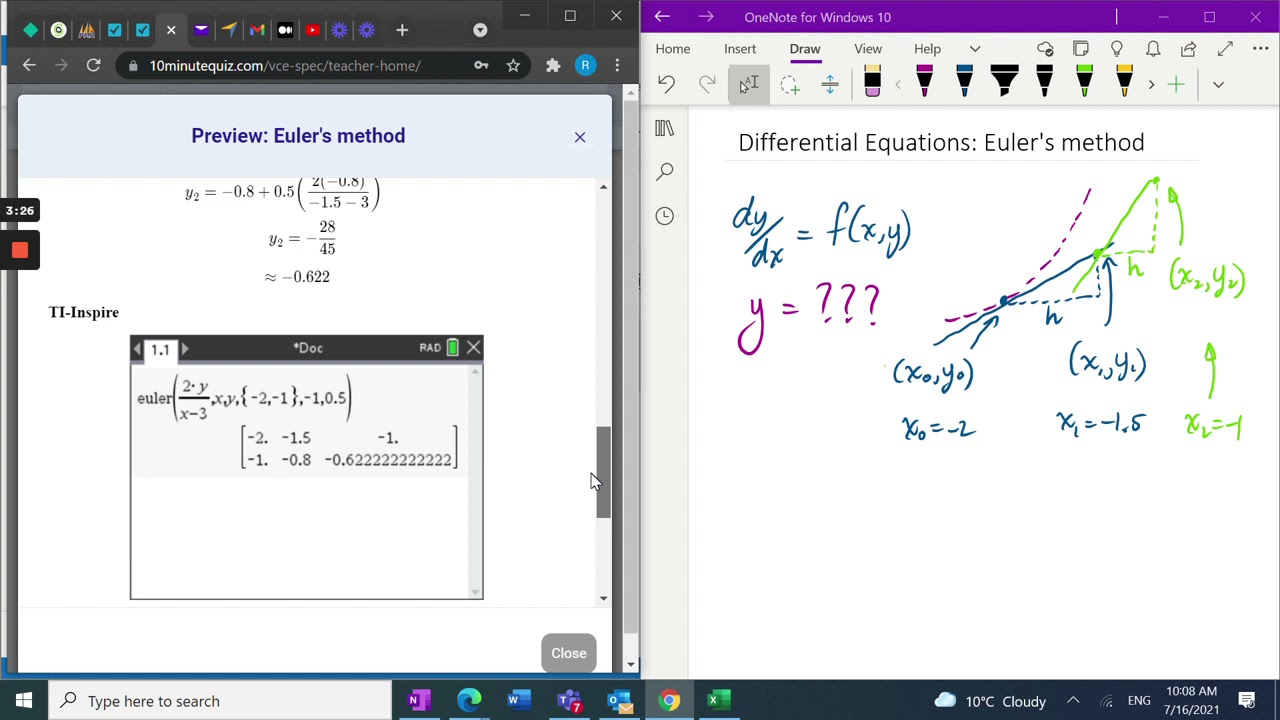Close the Euler's method preview with X

point(580,137)
